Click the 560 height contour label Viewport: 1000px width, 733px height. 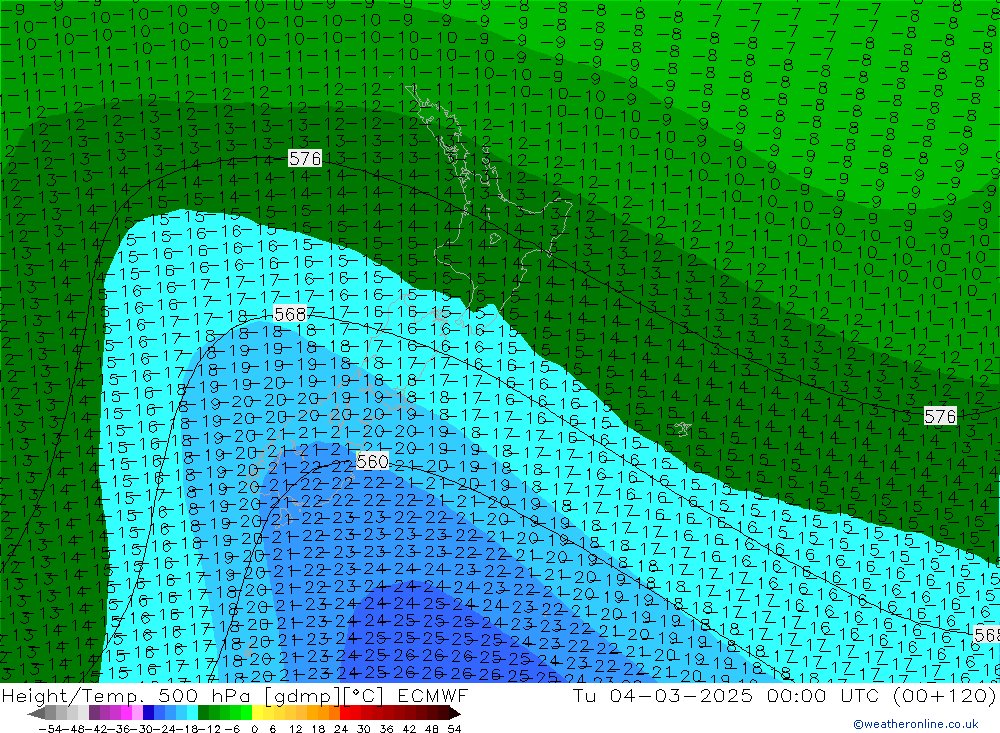(372, 461)
